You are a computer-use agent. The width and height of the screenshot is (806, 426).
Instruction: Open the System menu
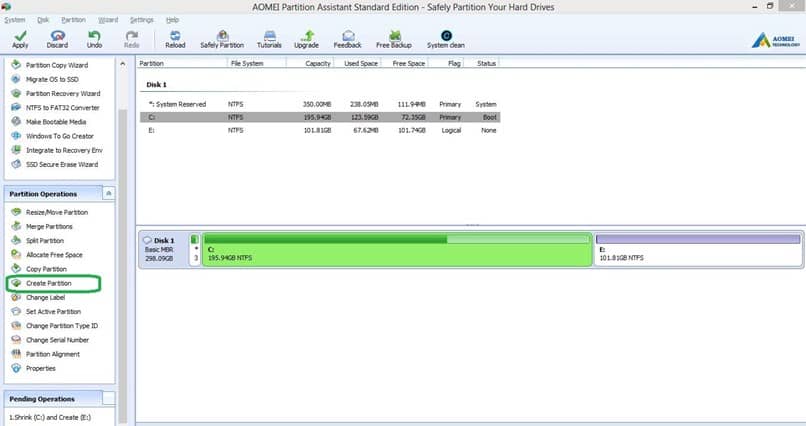click(14, 20)
